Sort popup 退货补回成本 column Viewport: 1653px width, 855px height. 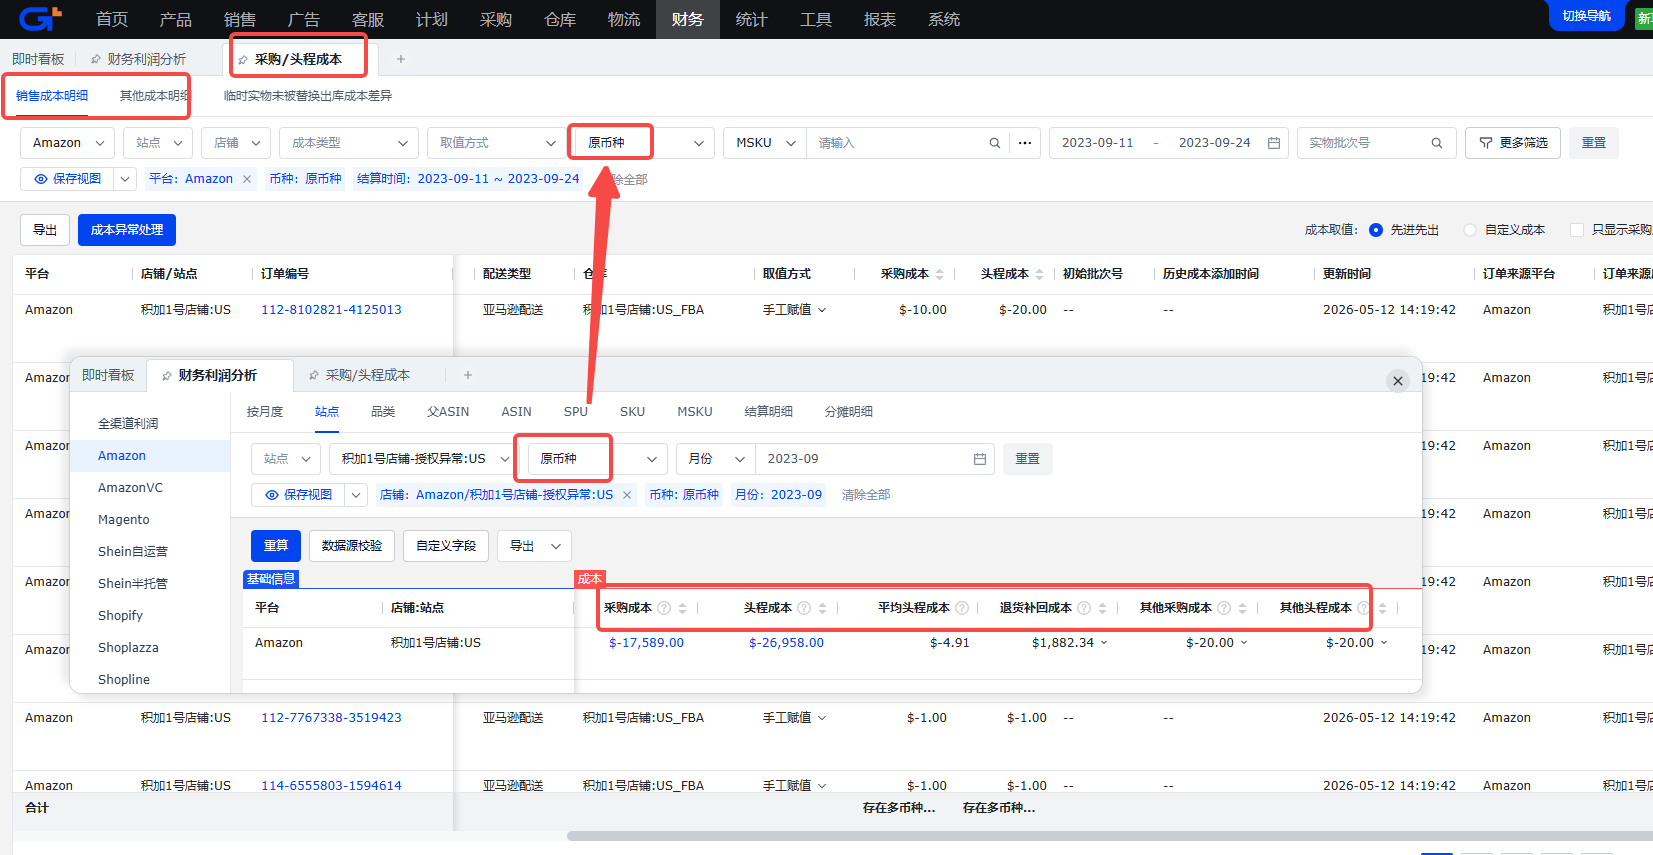(x=1103, y=608)
